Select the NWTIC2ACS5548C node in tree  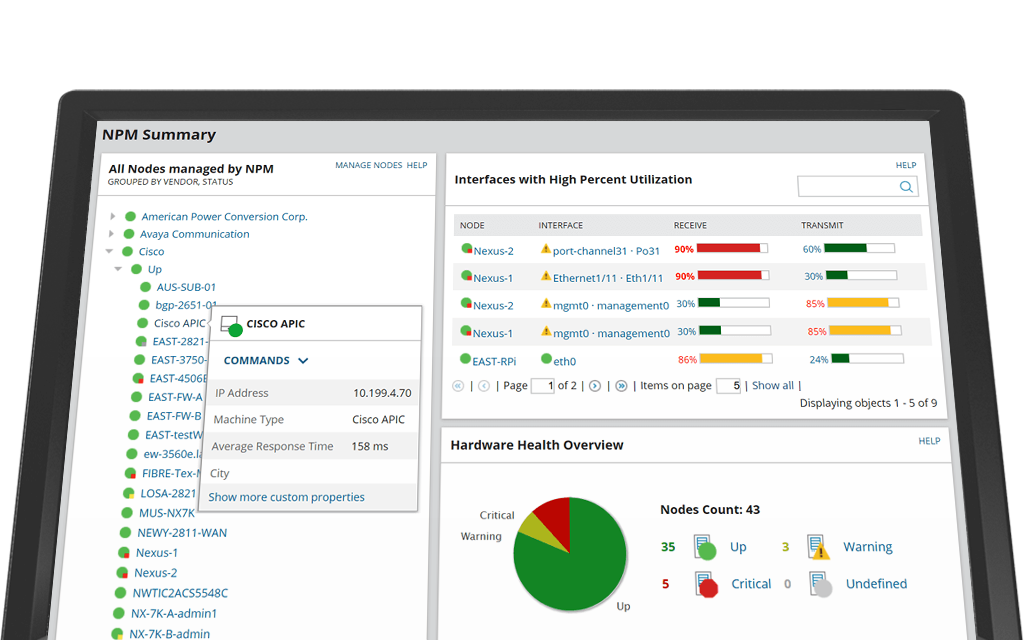pyautogui.click(x=180, y=593)
